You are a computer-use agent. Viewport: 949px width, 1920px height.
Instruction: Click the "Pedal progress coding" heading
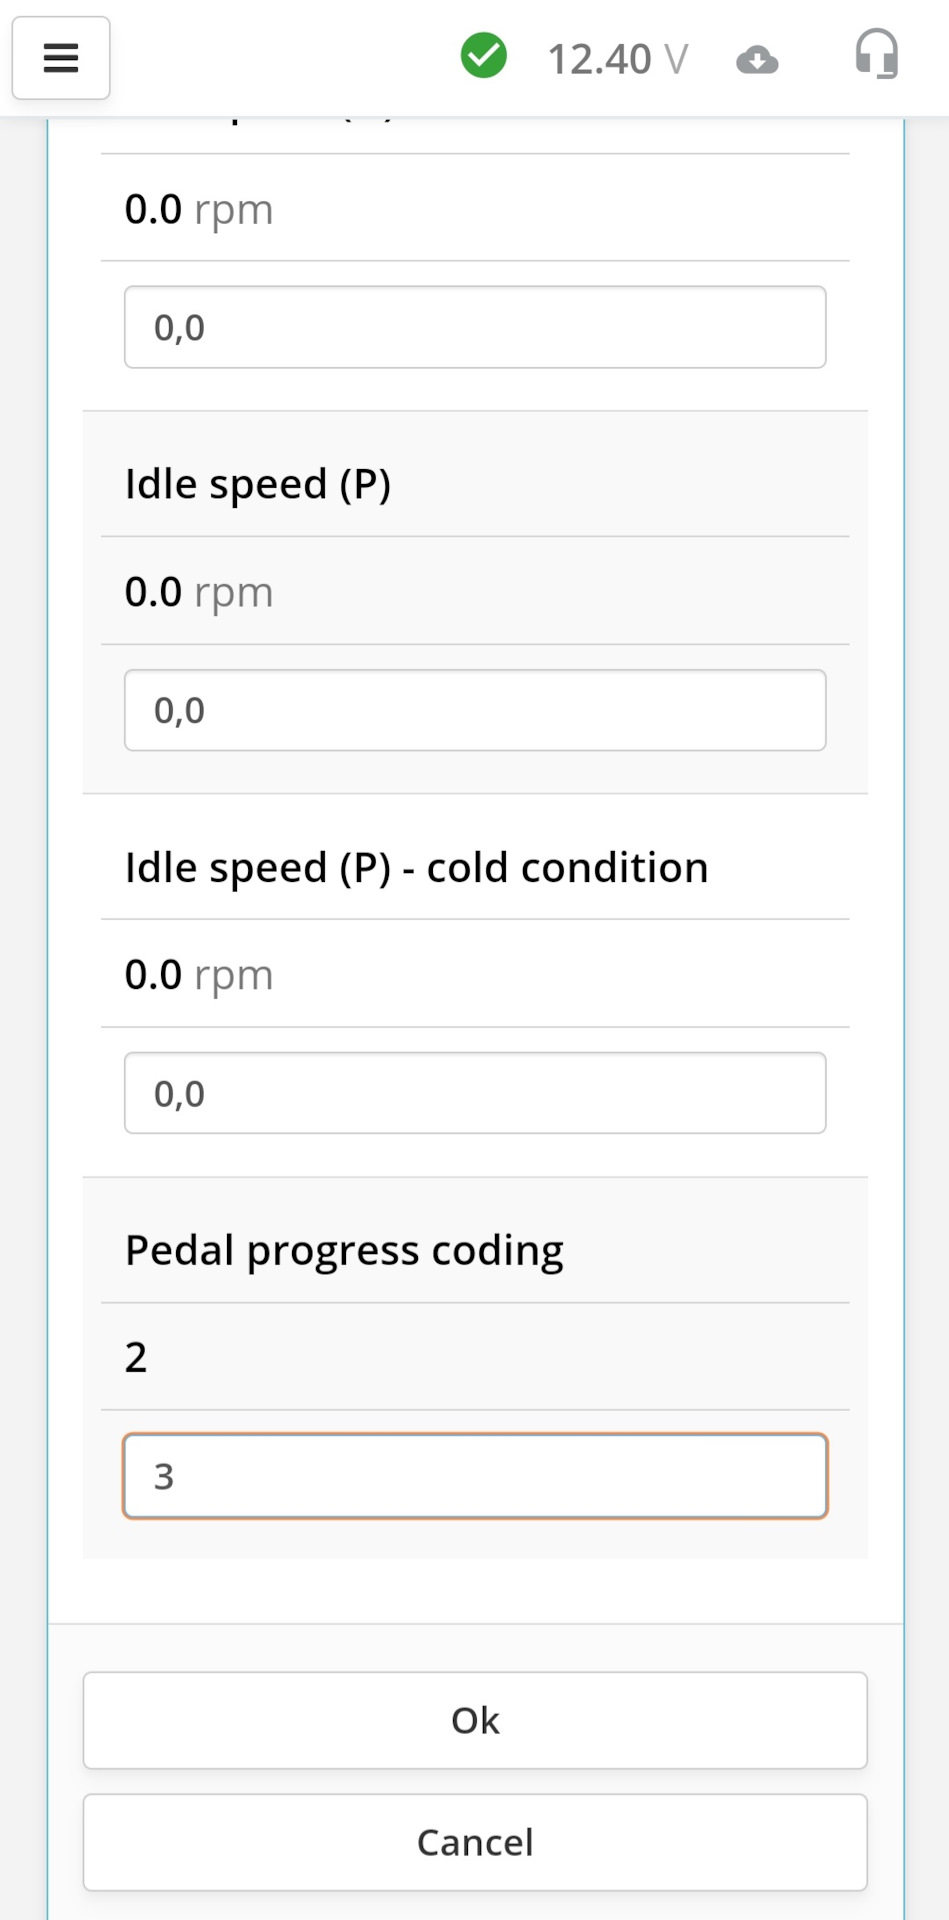point(344,1250)
